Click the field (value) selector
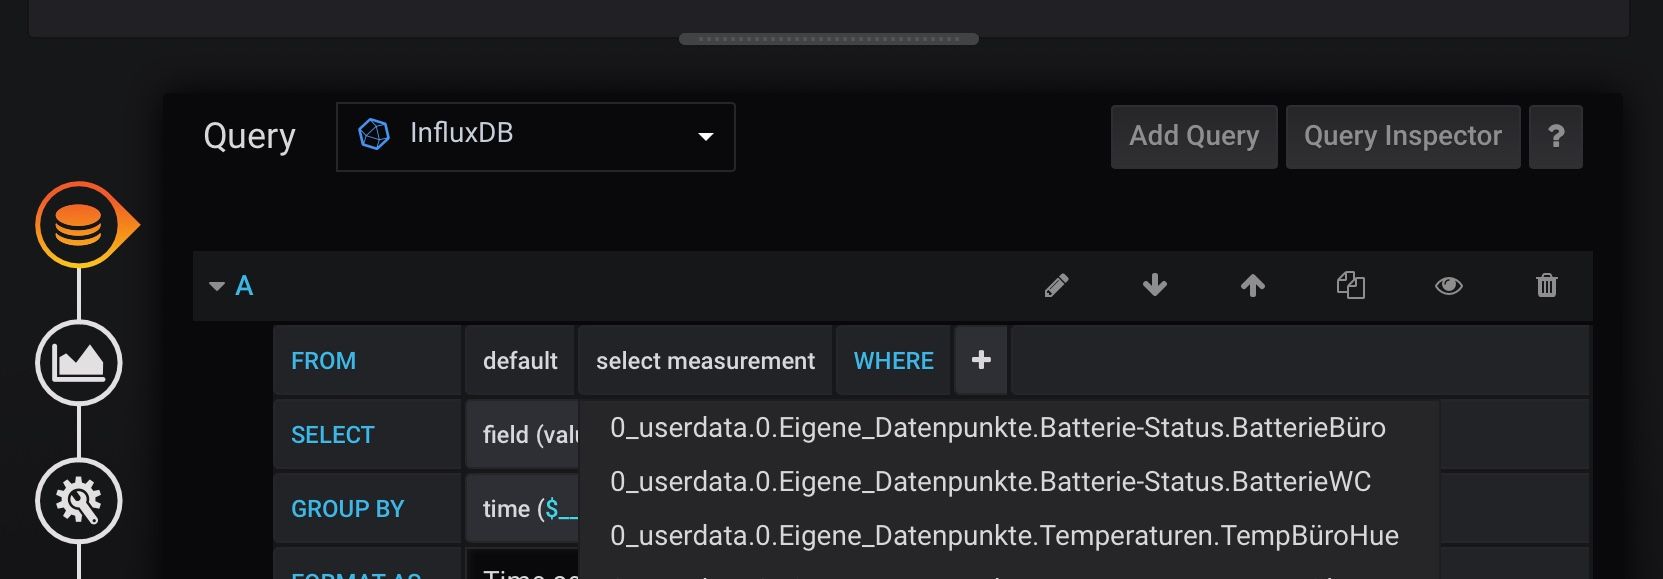The height and width of the screenshot is (579, 1663). [523, 434]
